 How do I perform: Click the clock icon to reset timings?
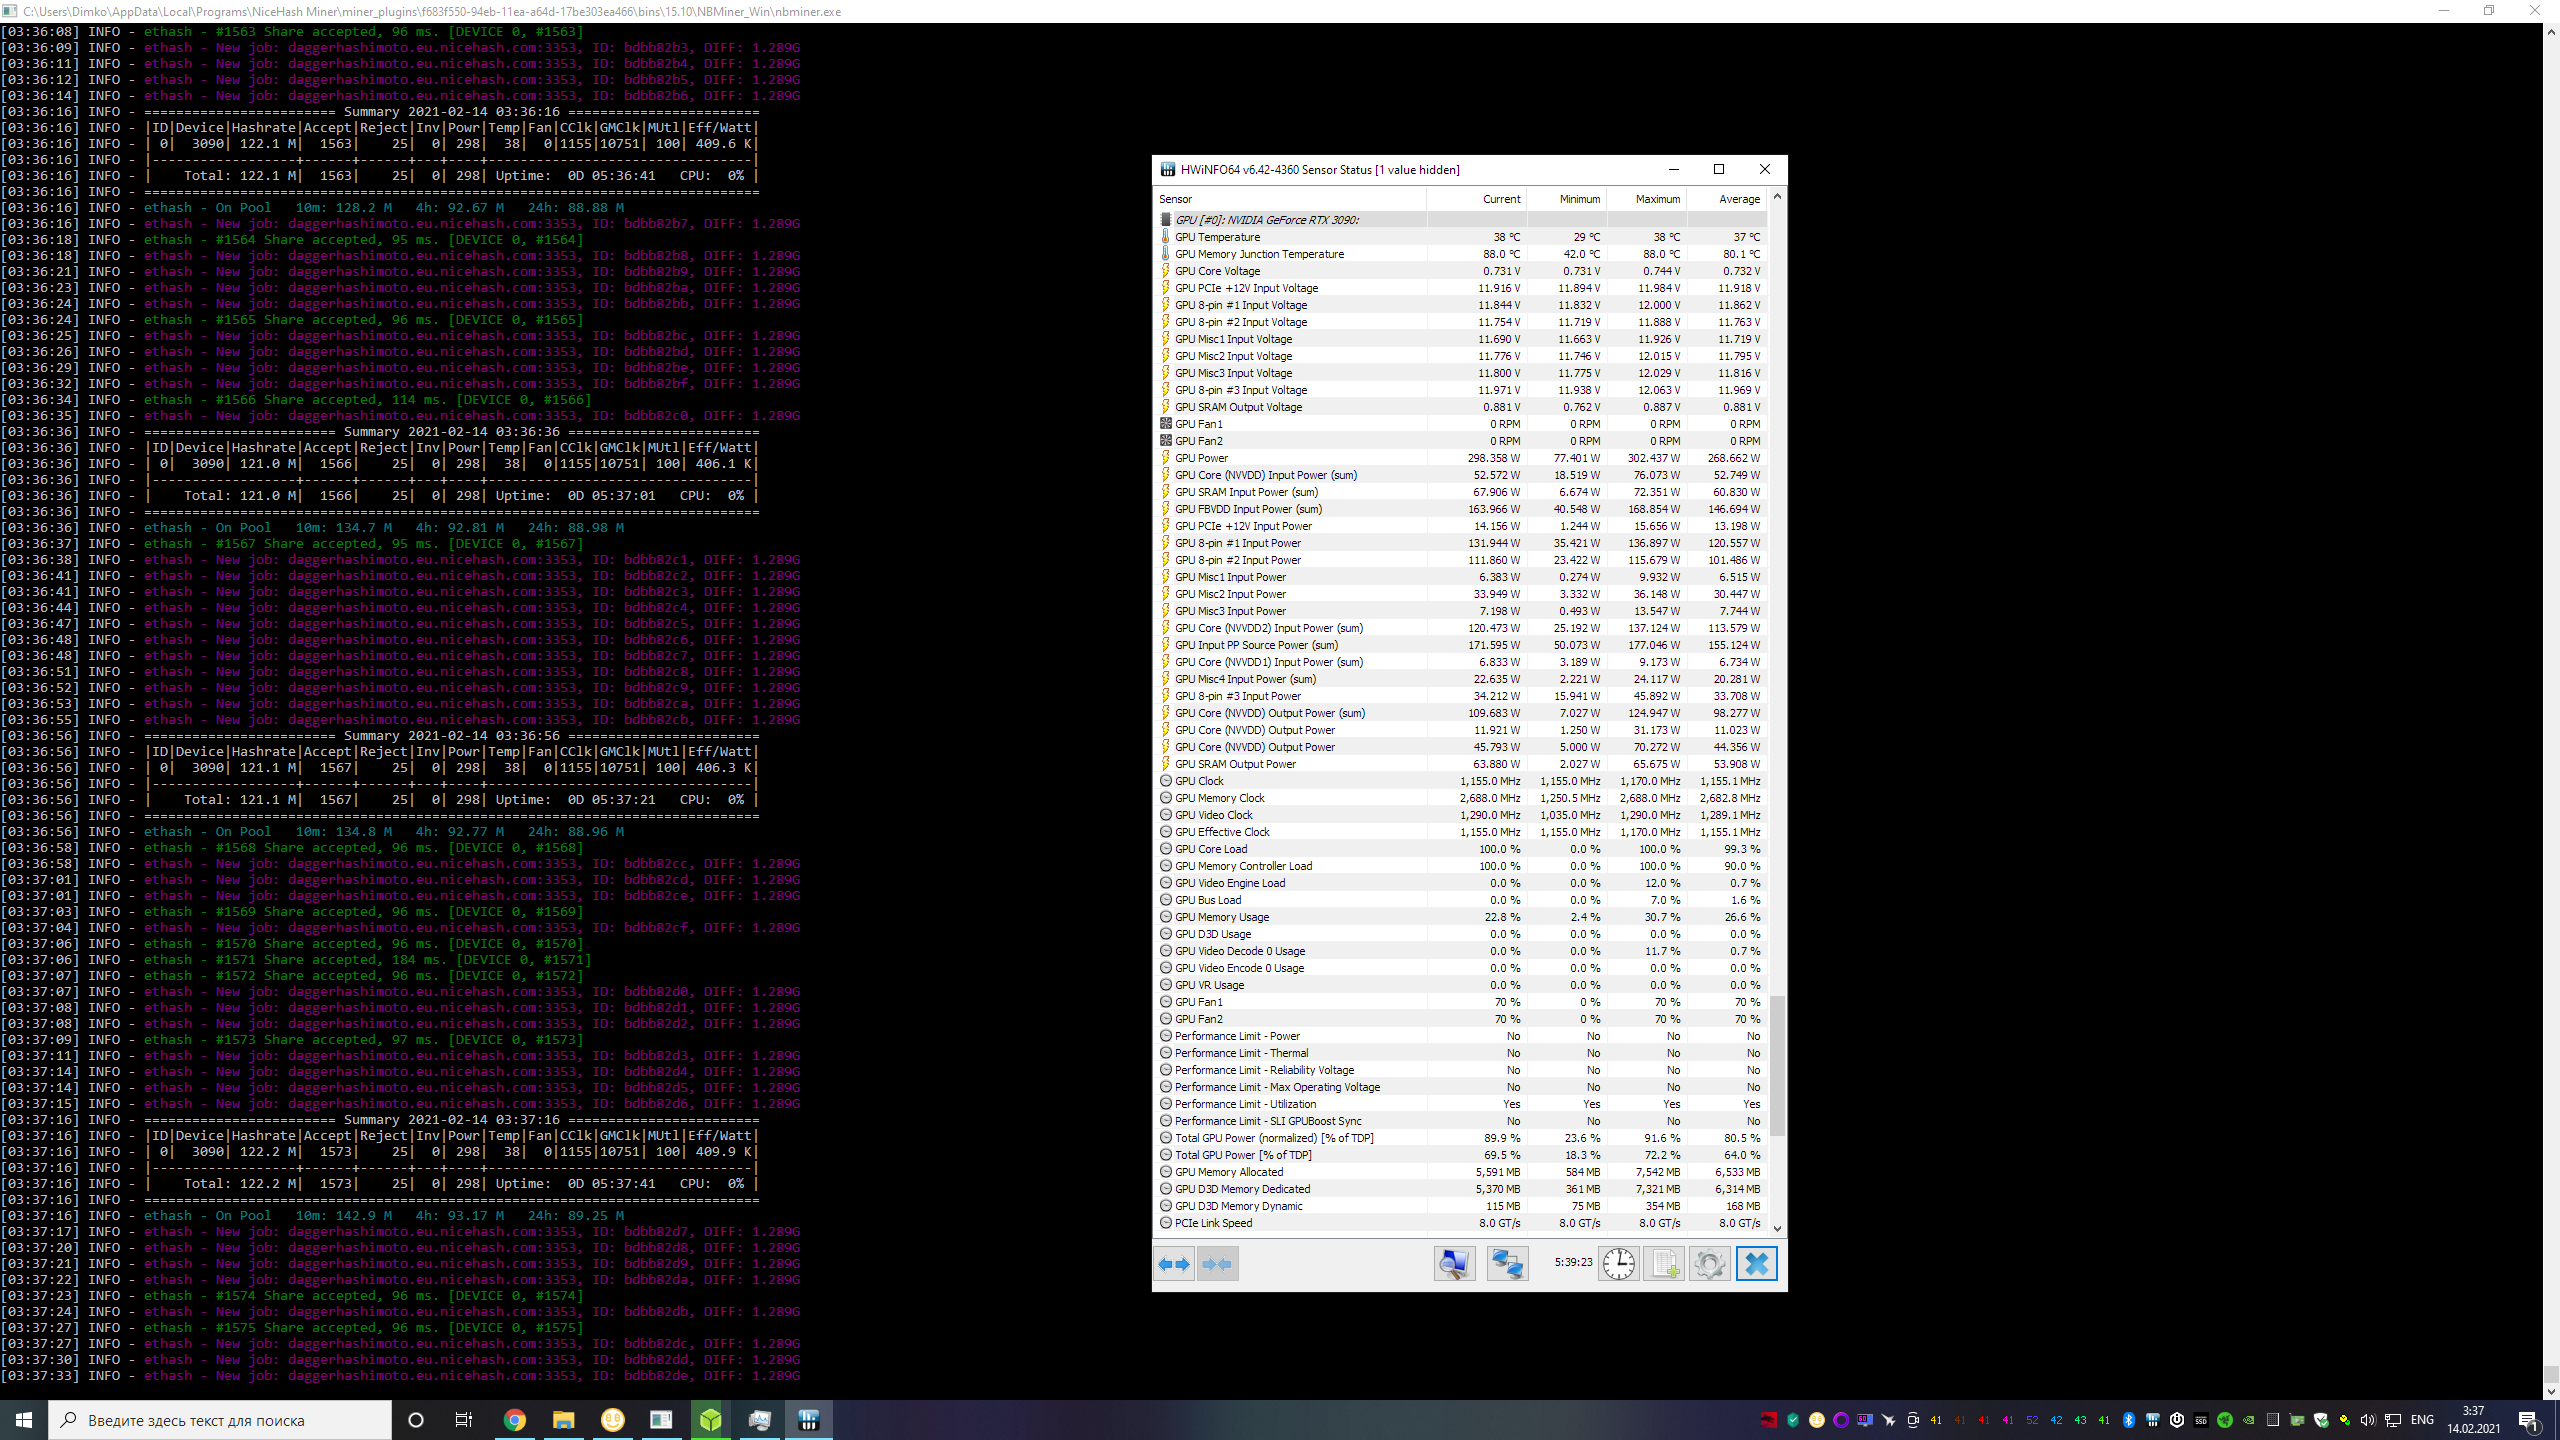1618,1264
